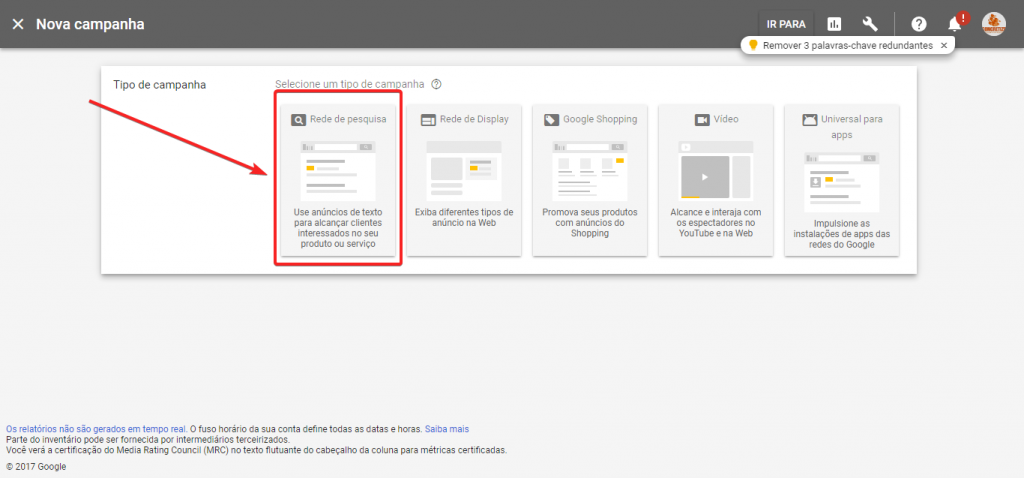The height and width of the screenshot is (478, 1024).
Task: Select the Google Shopping campaign card
Action: click(590, 180)
